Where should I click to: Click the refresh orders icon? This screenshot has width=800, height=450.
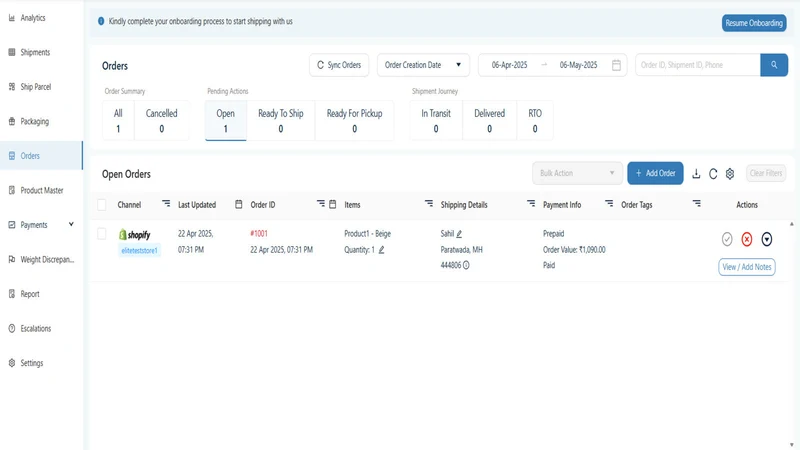tap(713, 173)
